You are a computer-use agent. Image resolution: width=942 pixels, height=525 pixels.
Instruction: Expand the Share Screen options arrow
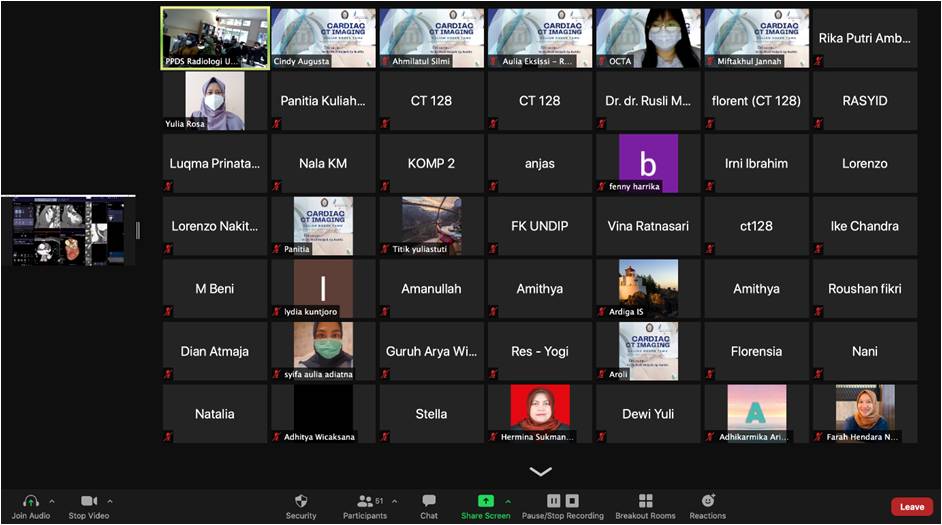(x=508, y=501)
